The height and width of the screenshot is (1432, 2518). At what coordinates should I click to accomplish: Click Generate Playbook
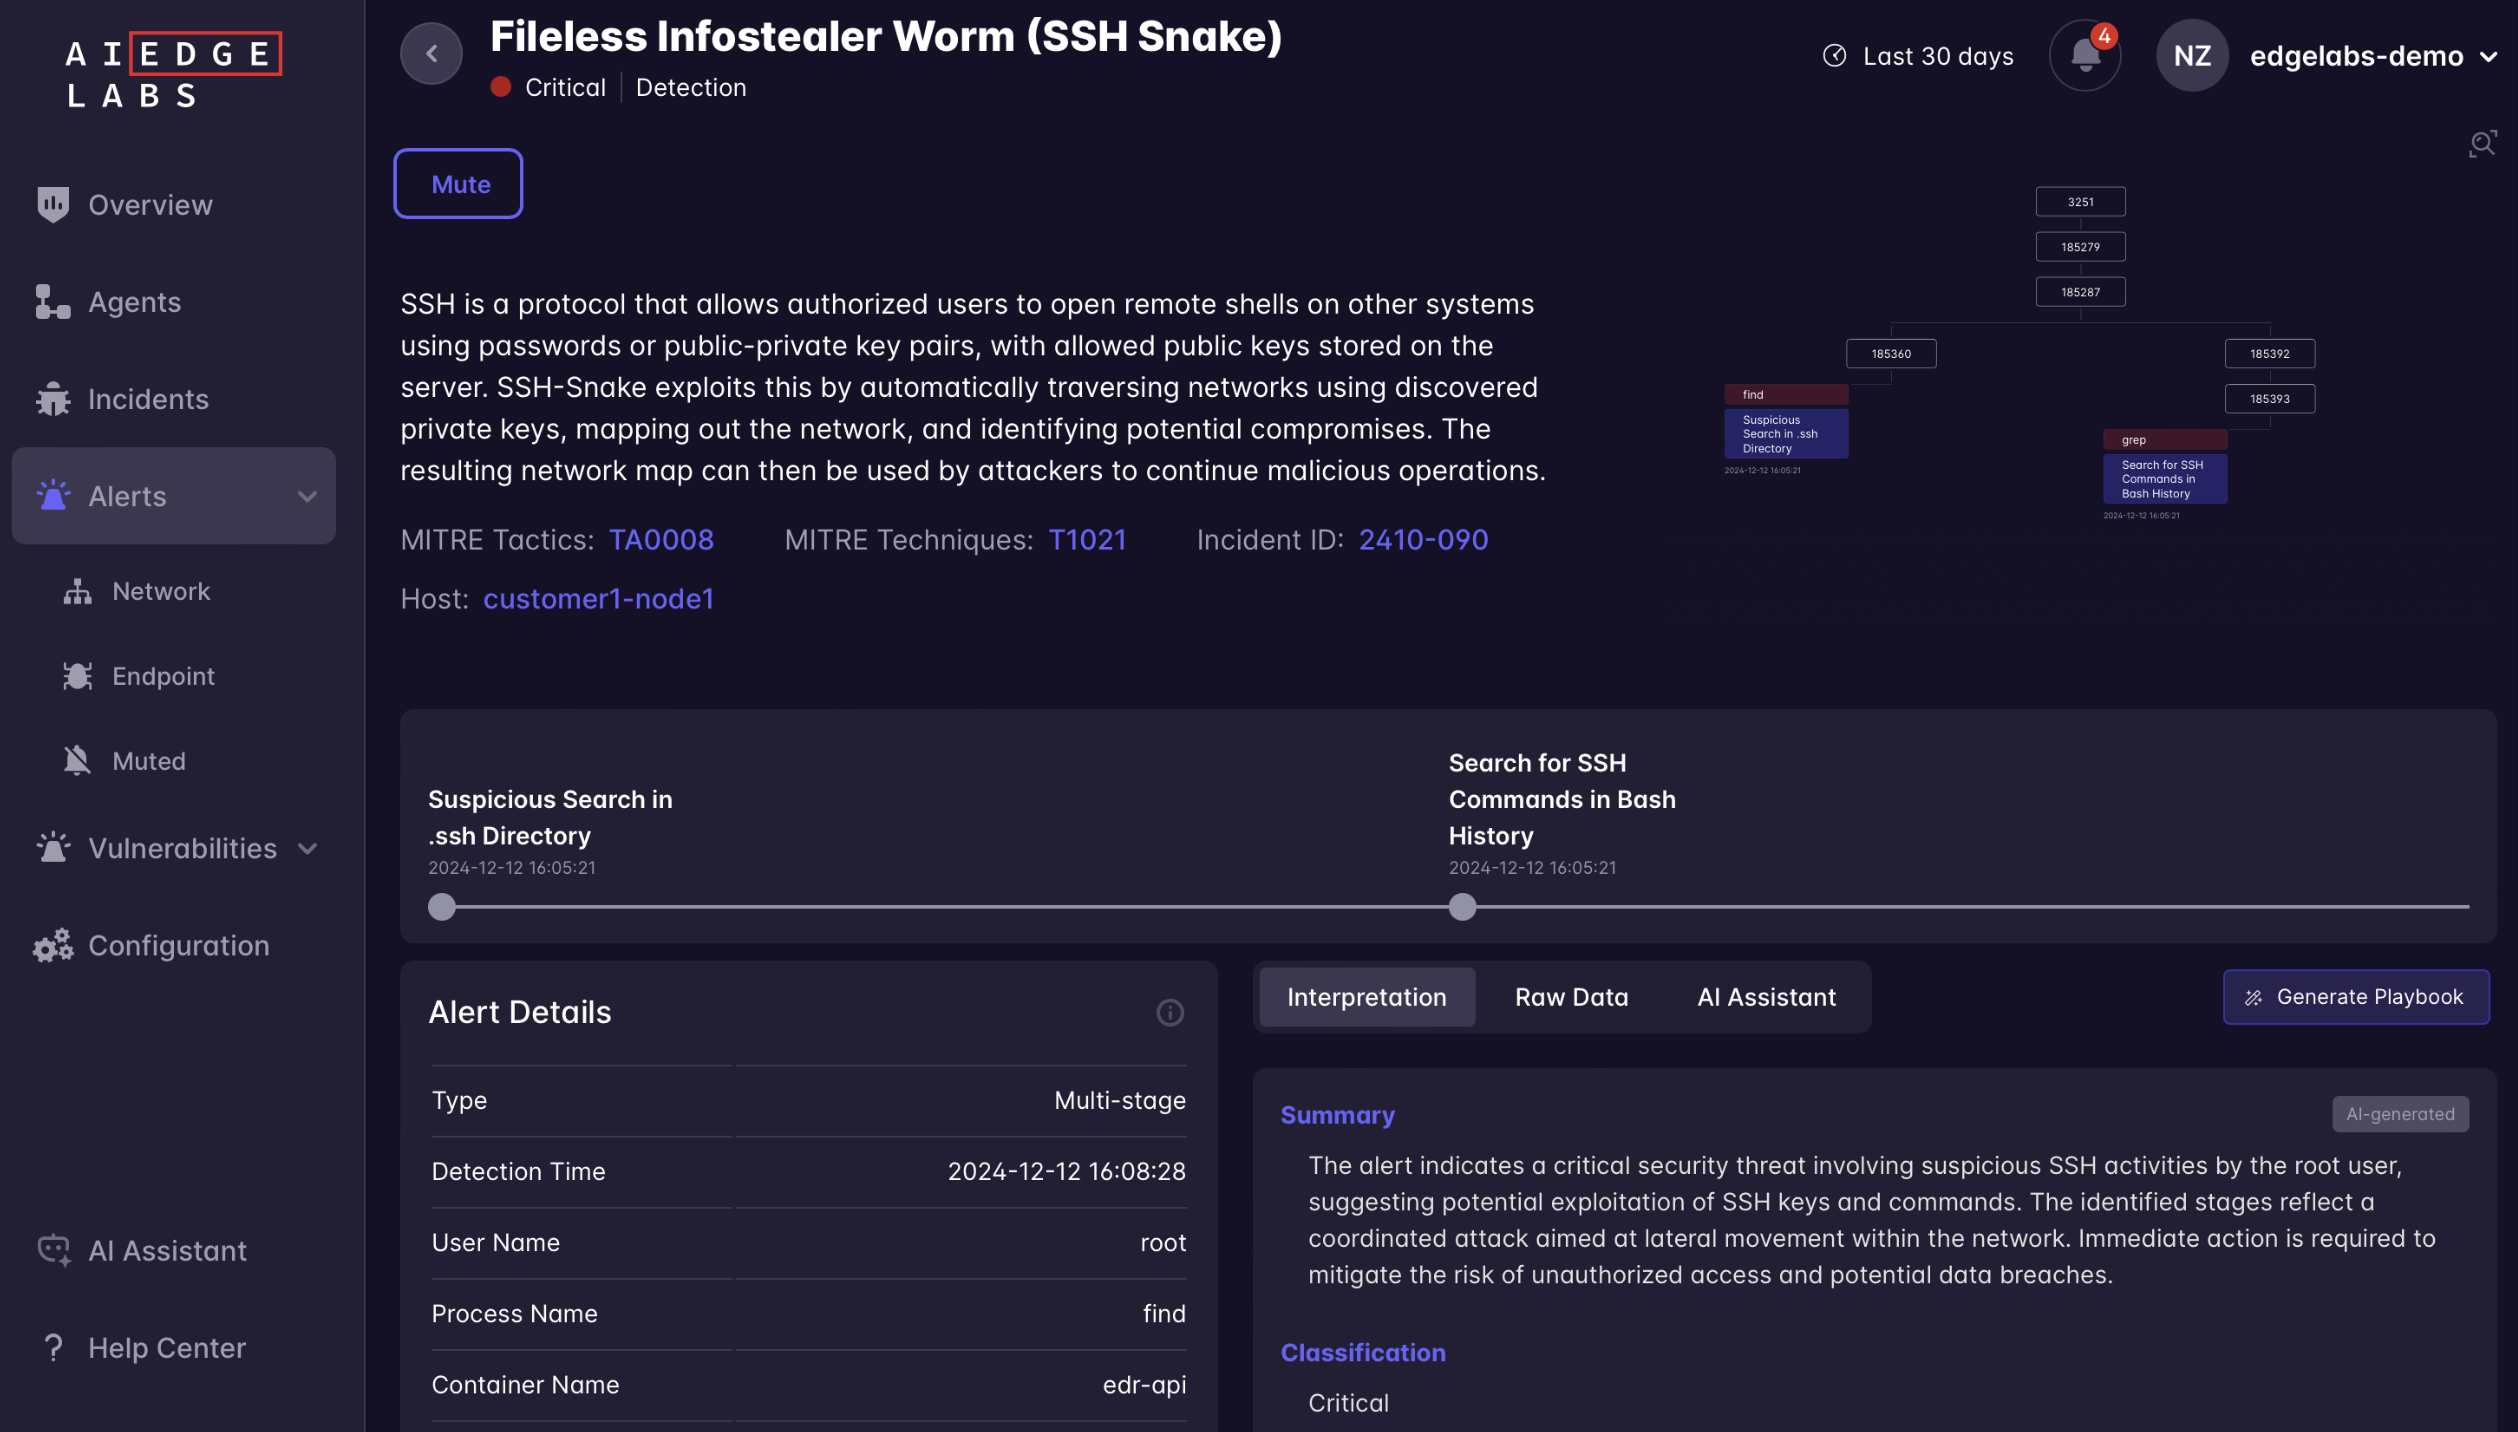tap(2355, 997)
